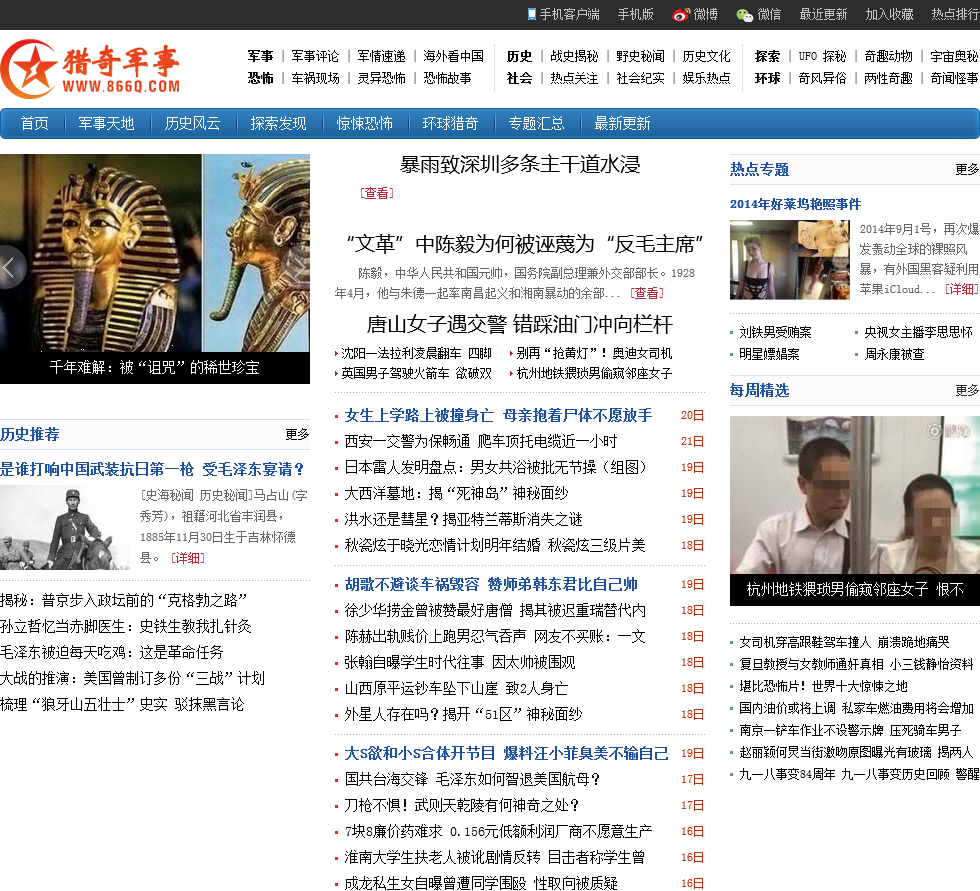Screen dimensions: 980x891
Task: Open the 野史秘闻 header link
Action: 641,56
